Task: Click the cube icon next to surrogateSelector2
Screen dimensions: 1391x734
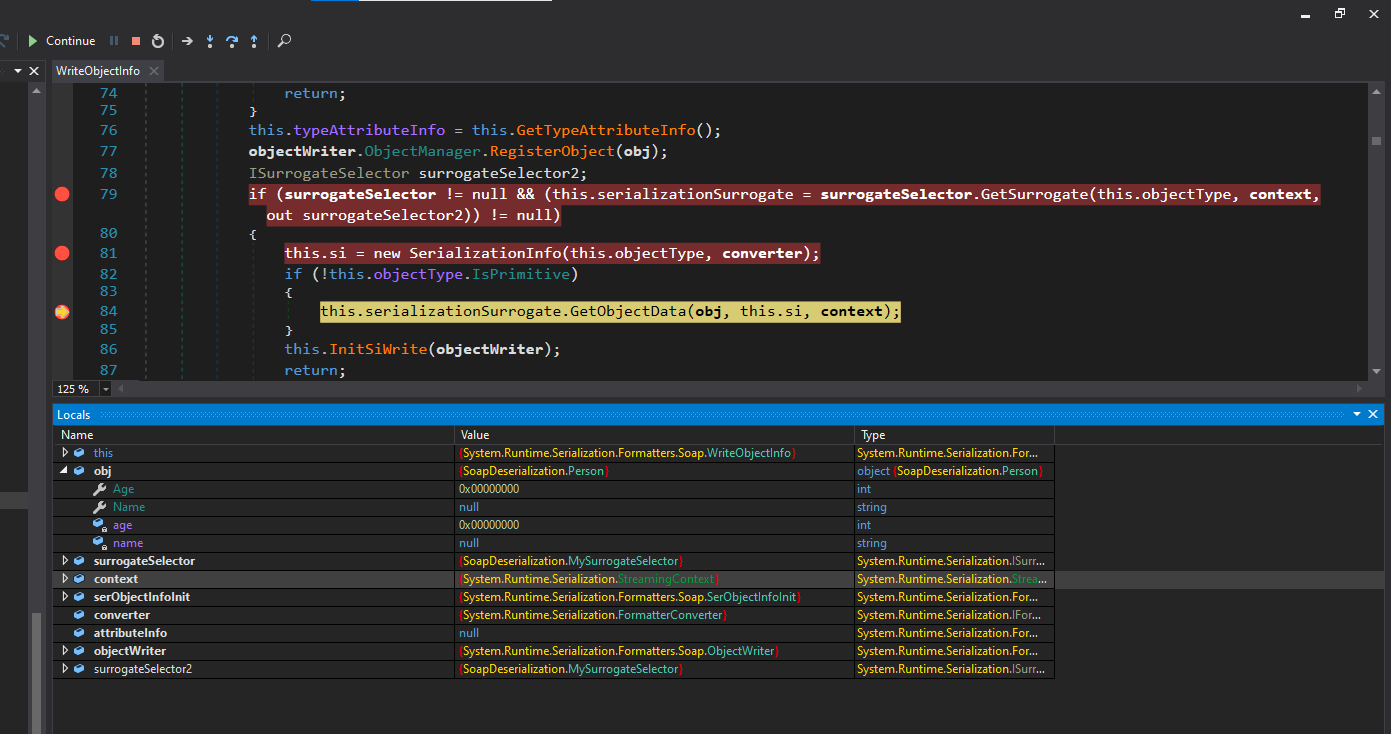Action: coord(81,669)
